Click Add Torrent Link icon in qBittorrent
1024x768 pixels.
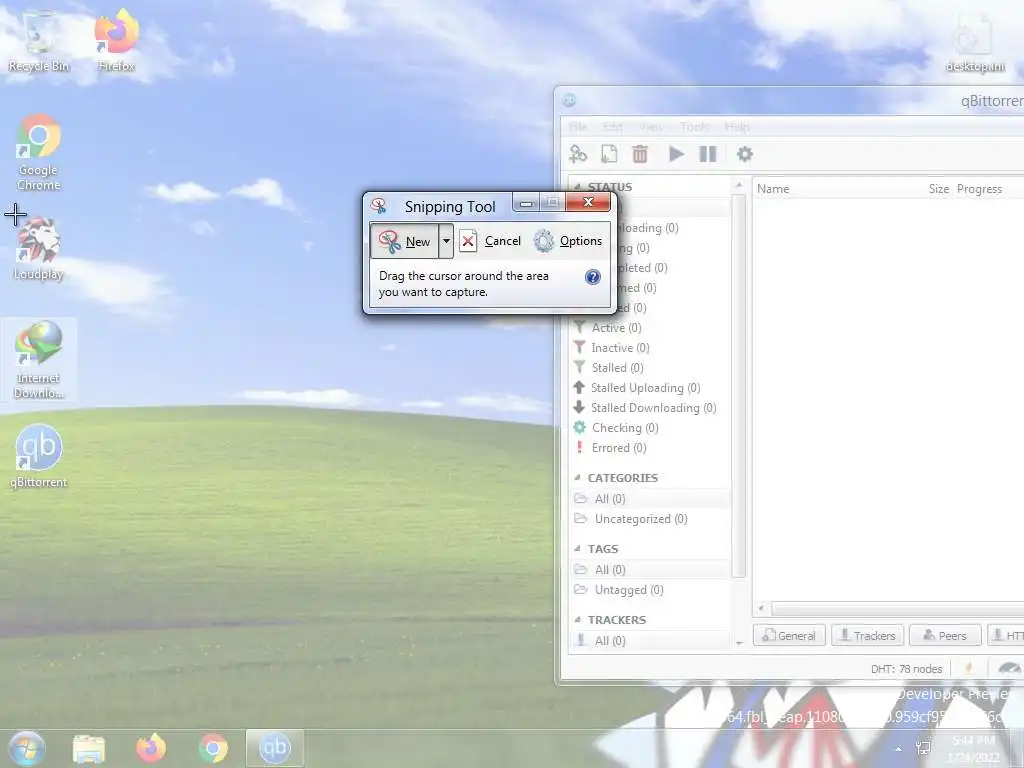point(578,154)
